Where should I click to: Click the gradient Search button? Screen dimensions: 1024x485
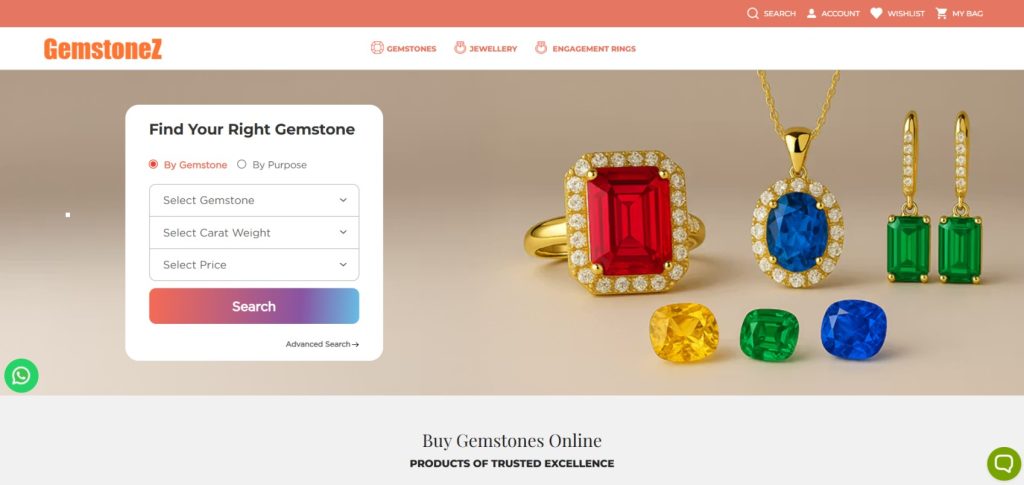tap(254, 306)
